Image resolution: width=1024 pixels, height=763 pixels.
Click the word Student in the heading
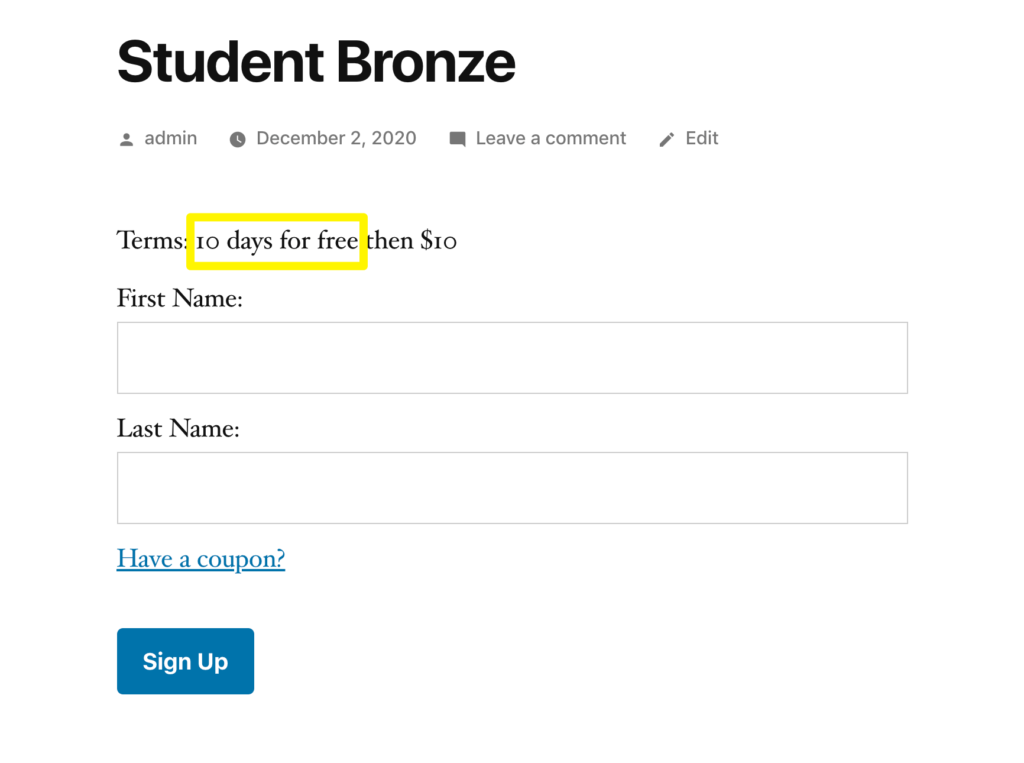pyautogui.click(x=220, y=62)
